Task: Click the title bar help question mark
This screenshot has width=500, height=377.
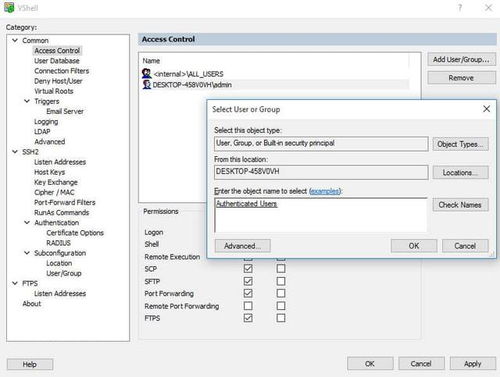Action: point(460,7)
